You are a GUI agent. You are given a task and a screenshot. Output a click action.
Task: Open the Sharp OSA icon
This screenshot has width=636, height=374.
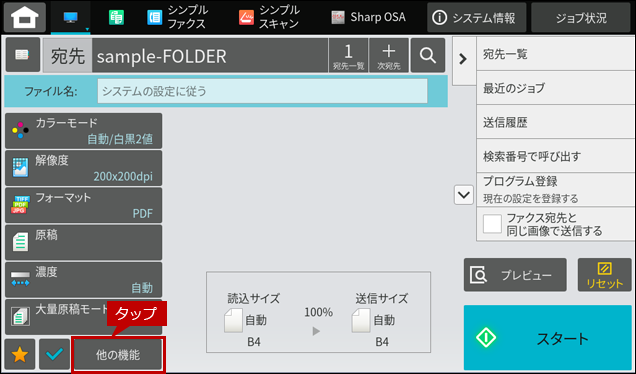pos(337,17)
